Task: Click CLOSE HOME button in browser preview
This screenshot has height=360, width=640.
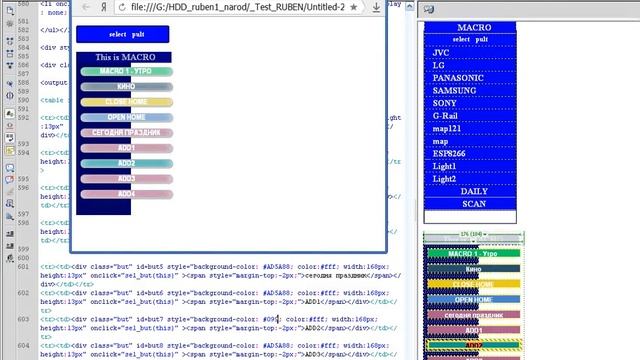Action: [127, 102]
